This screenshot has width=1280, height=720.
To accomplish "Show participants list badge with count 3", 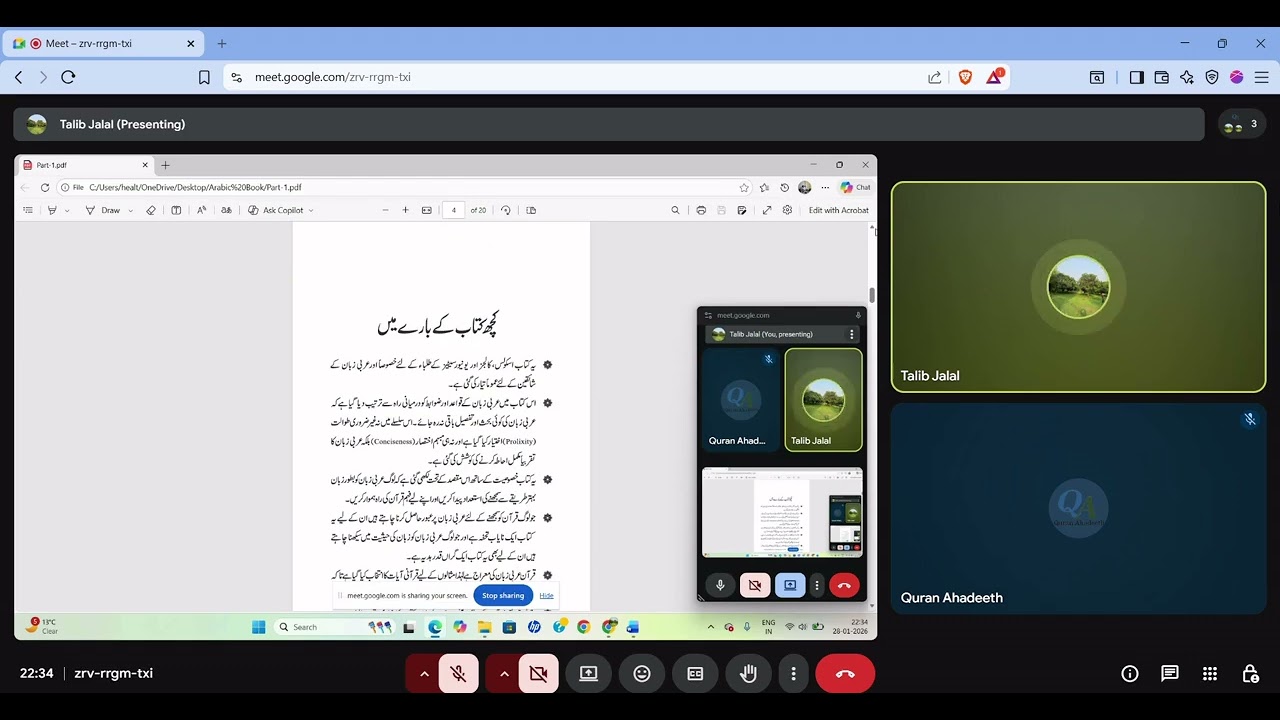I will [1242, 124].
